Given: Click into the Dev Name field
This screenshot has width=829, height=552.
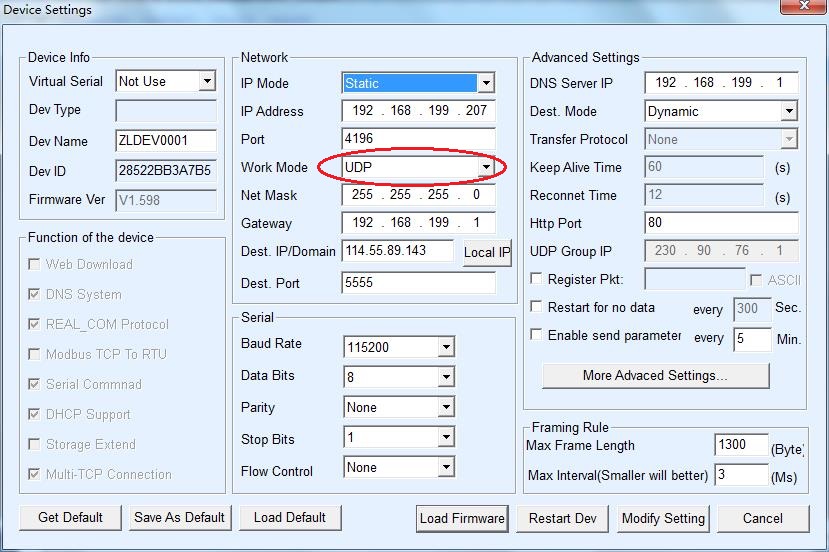Looking at the screenshot, I should click(x=166, y=141).
